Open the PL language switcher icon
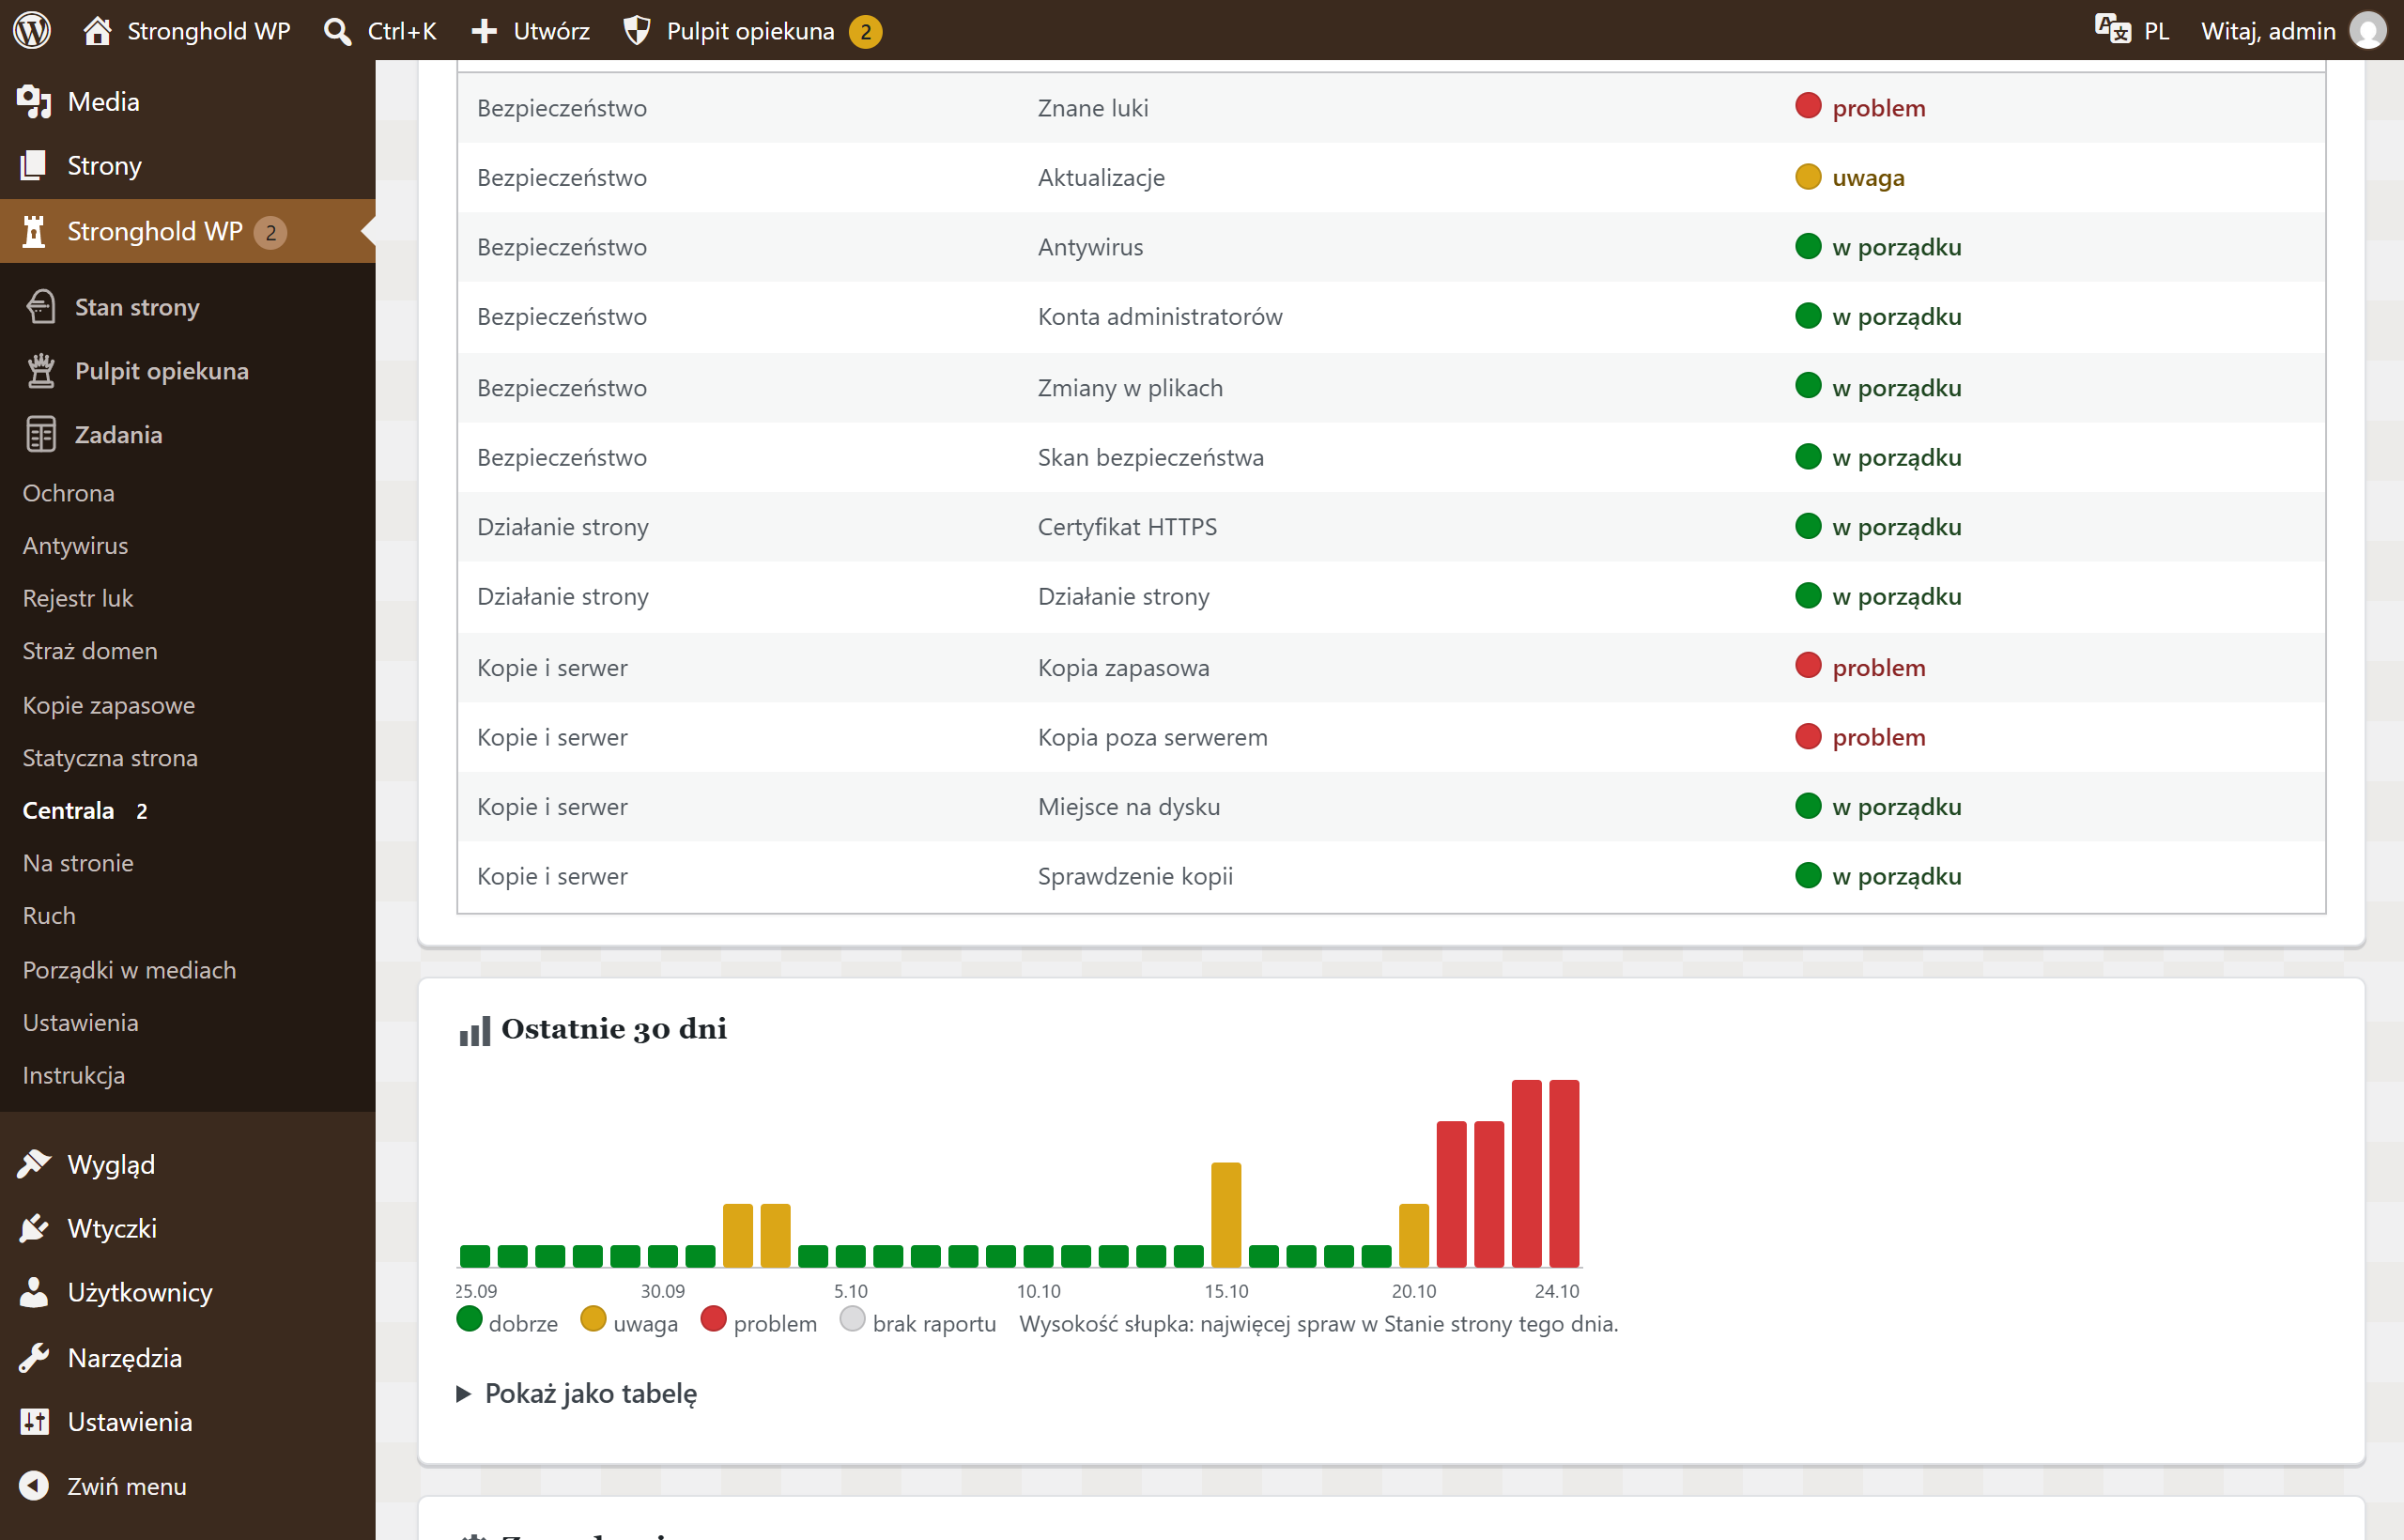The image size is (2404, 1540). pyautogui.click(x=2112, y=29)
